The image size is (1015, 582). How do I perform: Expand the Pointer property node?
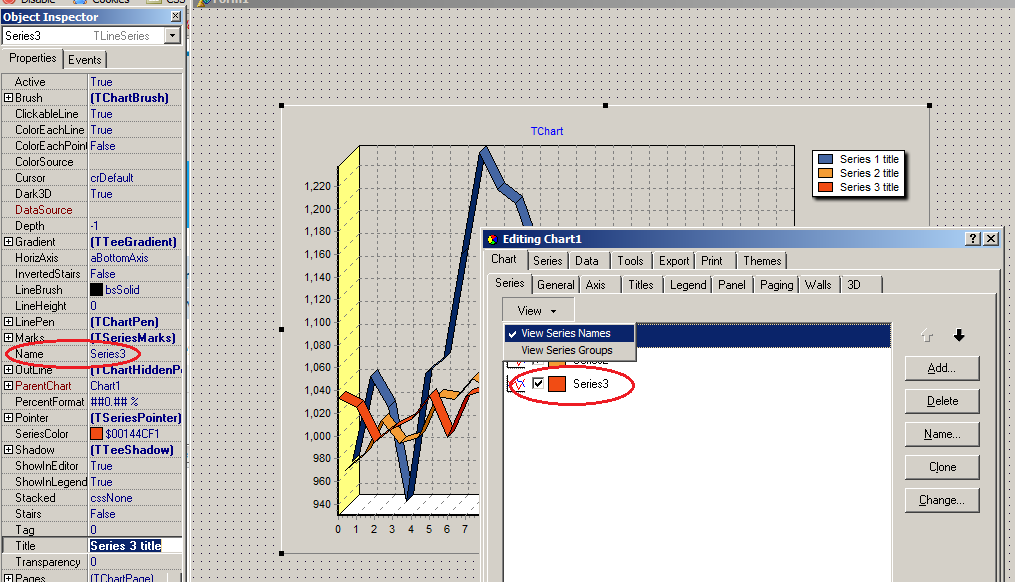click(8, 418)
